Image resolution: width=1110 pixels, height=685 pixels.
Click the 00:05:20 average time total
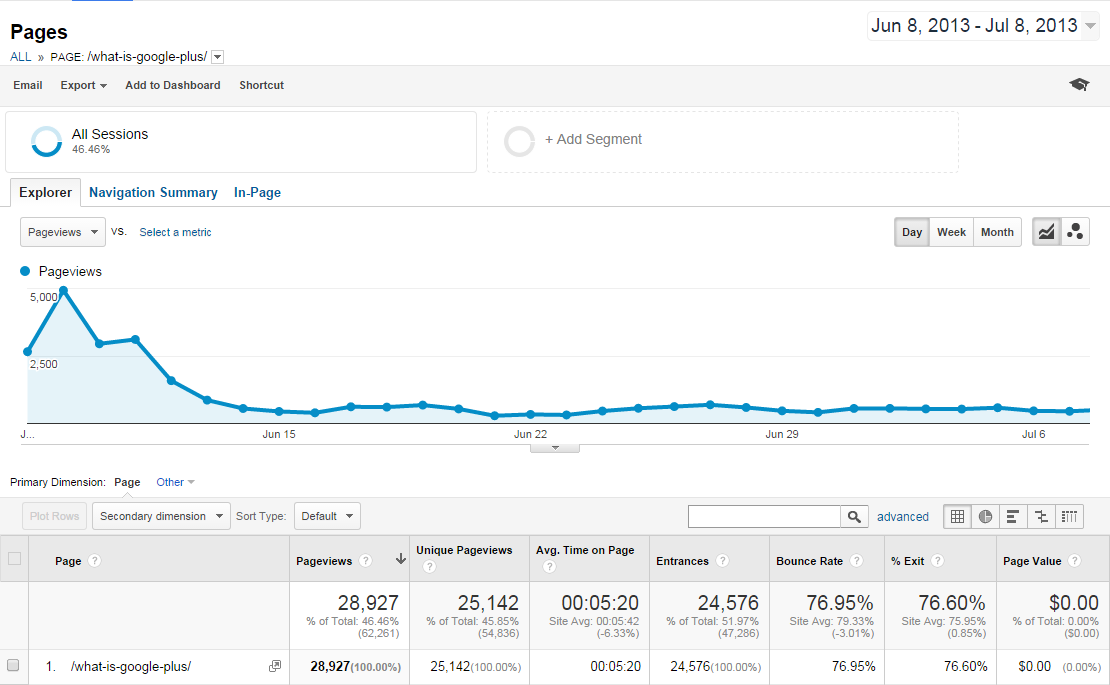tap(600, 603)
